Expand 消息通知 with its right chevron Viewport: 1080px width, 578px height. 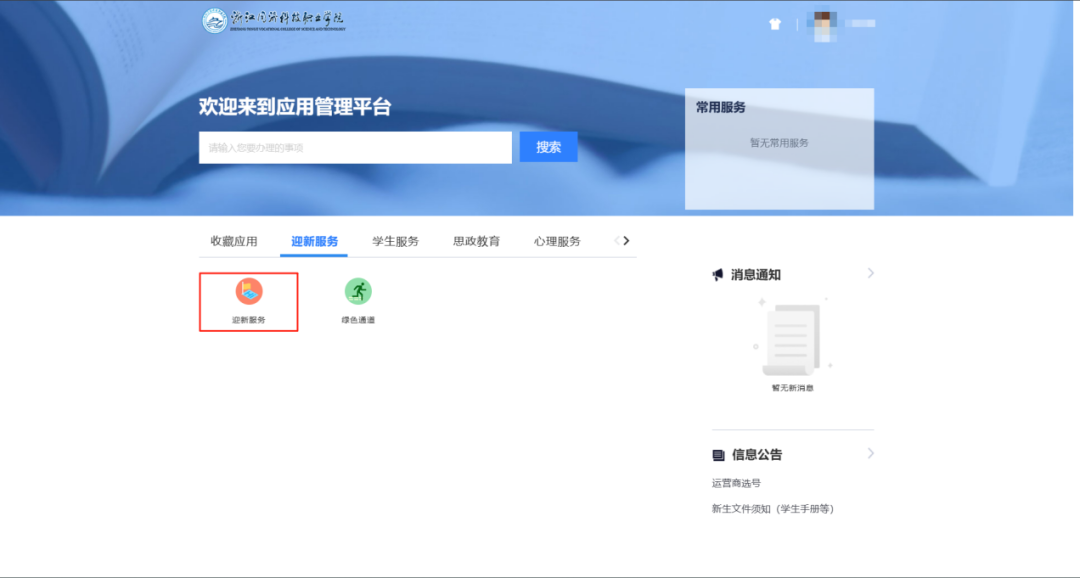[x=870, y=273]
